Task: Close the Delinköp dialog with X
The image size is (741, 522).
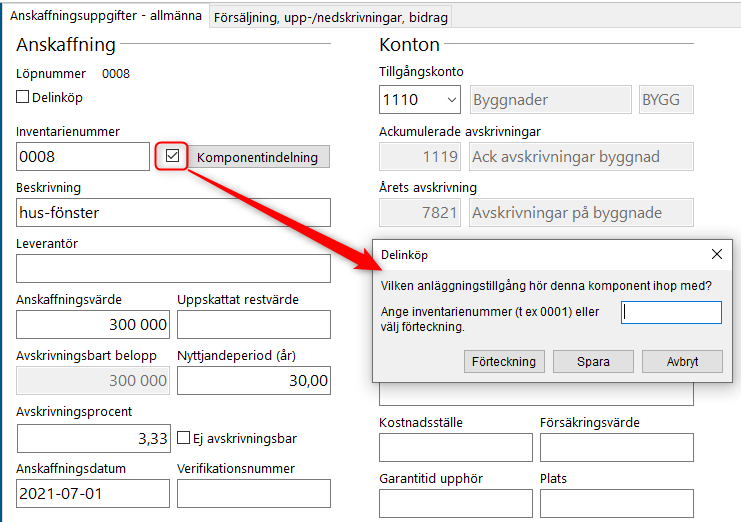Action: click(716, 254)
